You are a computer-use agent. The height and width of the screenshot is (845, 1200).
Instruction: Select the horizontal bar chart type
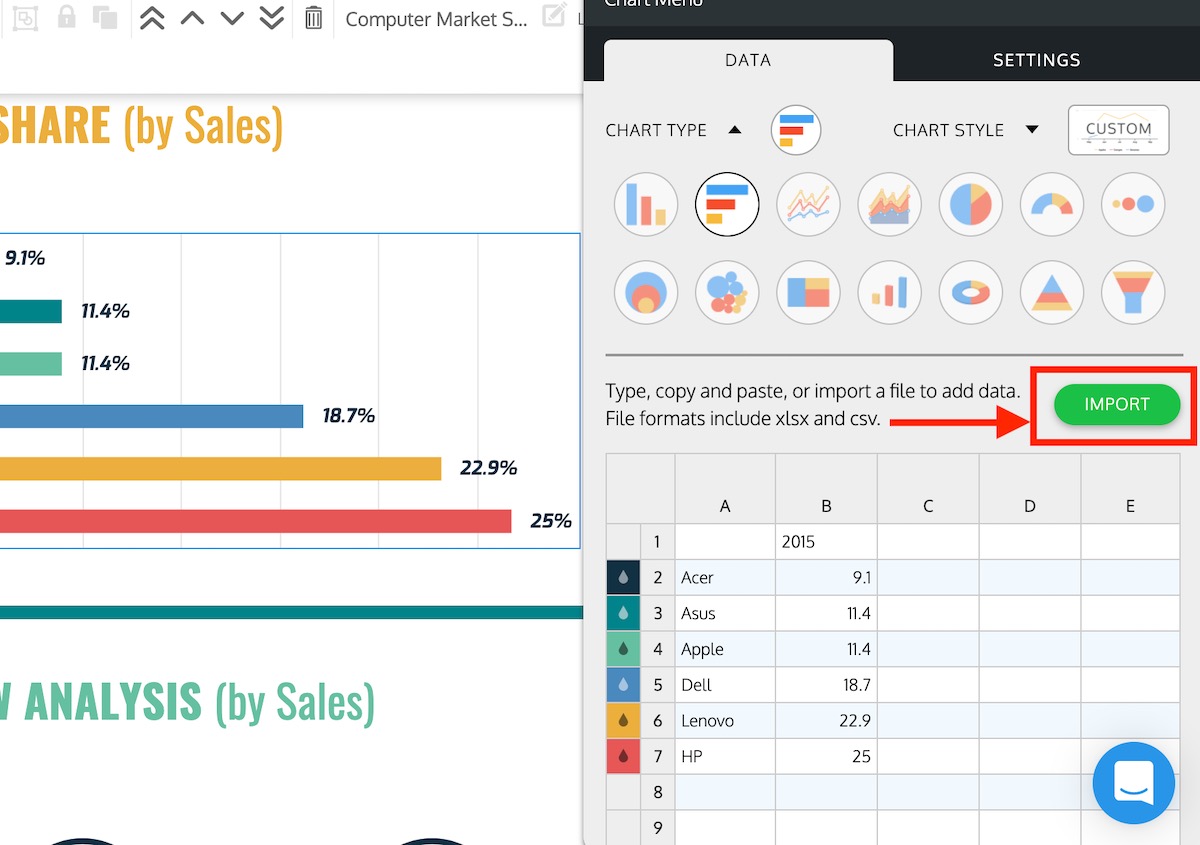click(x=727, y=204)
